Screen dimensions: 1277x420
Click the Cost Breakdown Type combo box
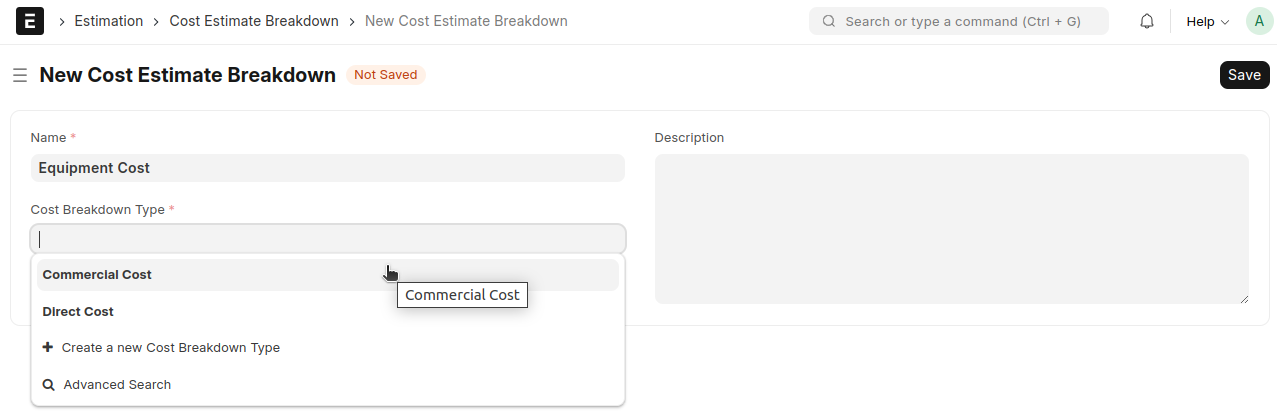pyautogui.click(x=328, y=239)
